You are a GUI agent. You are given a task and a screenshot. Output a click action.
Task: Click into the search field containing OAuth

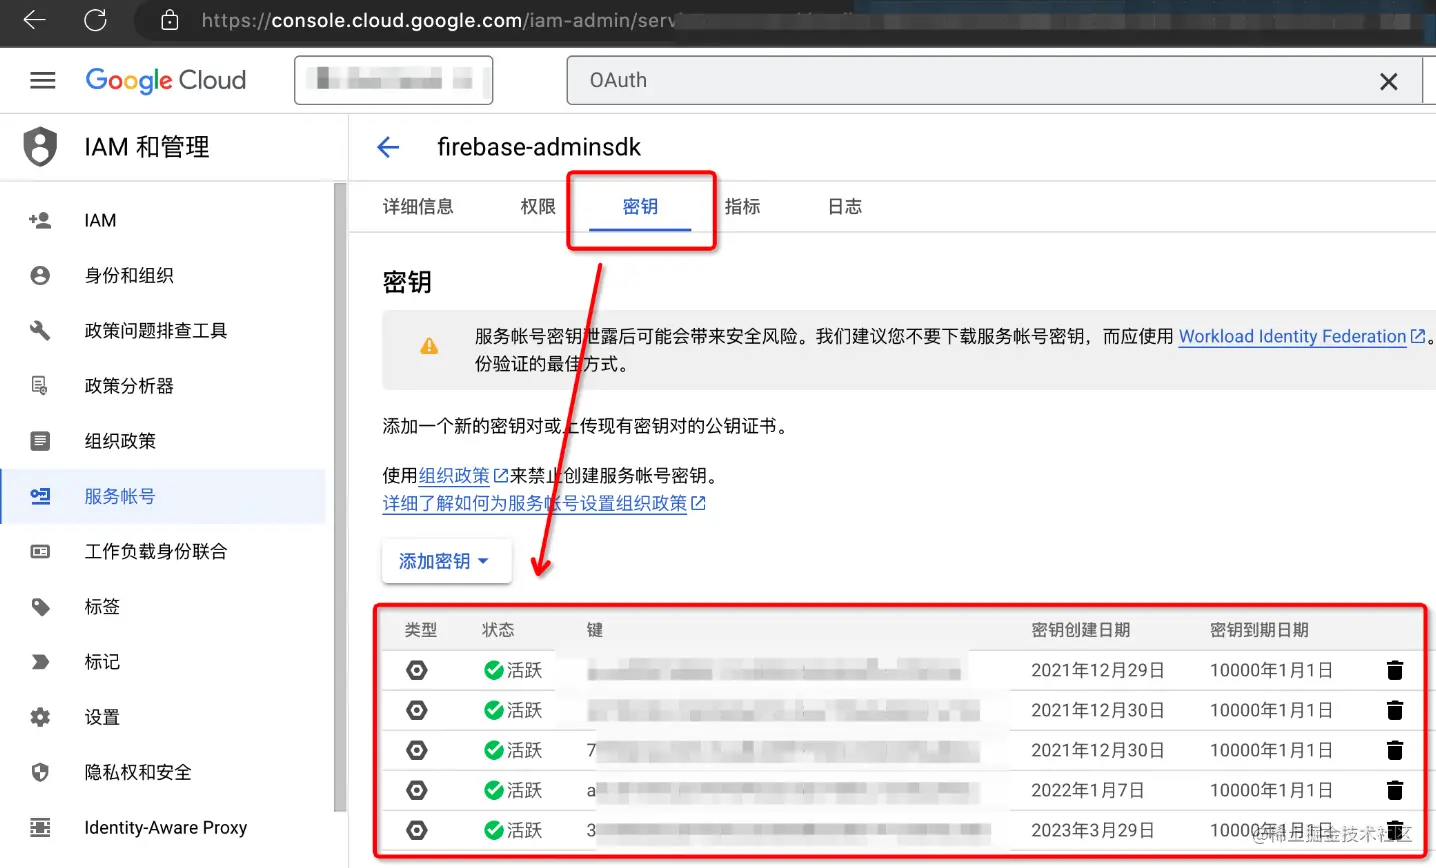coord(970,80)
